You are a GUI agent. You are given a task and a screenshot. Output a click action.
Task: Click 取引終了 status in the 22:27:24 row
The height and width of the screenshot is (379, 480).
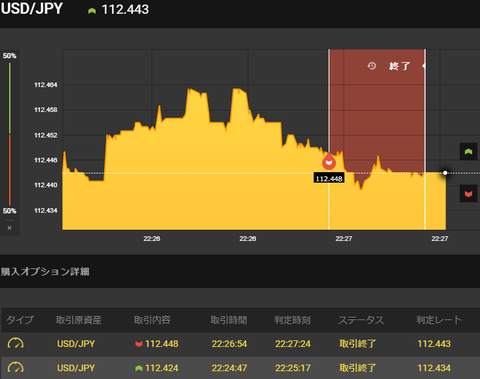(358, 344)
